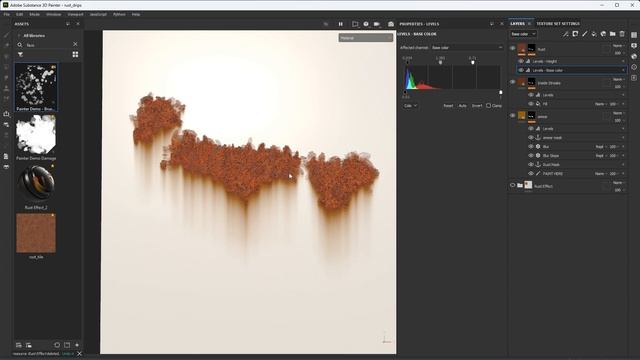This screenshot has height=360, width=640.
Task: Open the Material mode dropdown in viewport
Action: tap(366, 38)
